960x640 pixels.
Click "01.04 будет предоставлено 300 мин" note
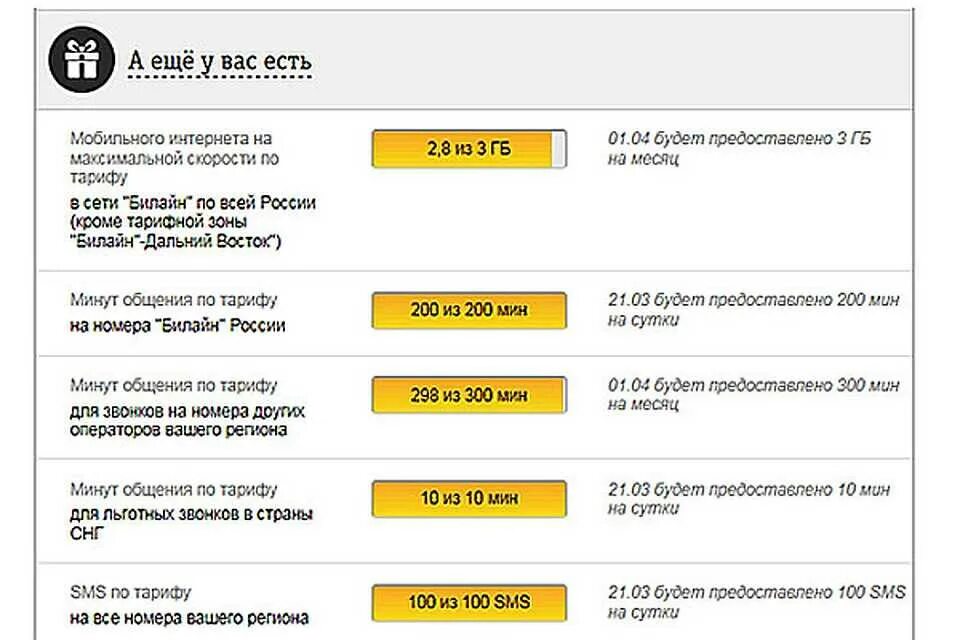(x=754, y=394)
